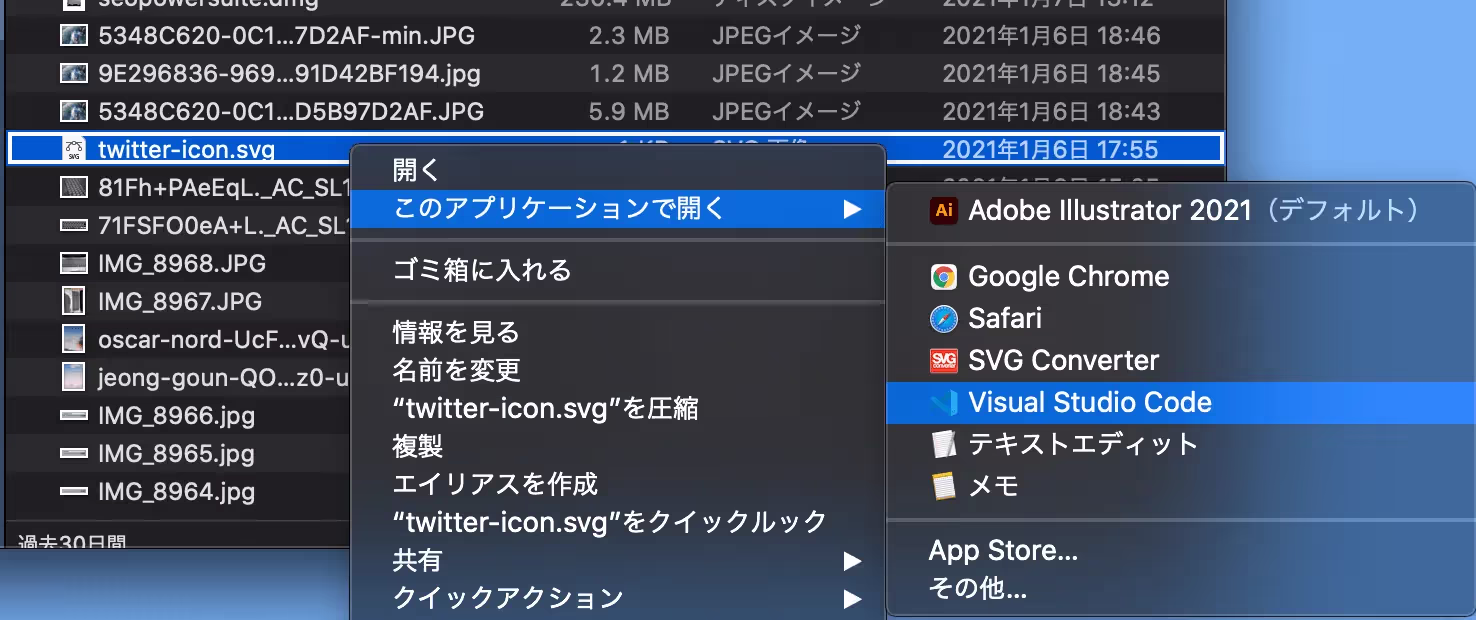Click the Adobe Illustrator app icon
1476x620 pixels.
coord(943,210)
